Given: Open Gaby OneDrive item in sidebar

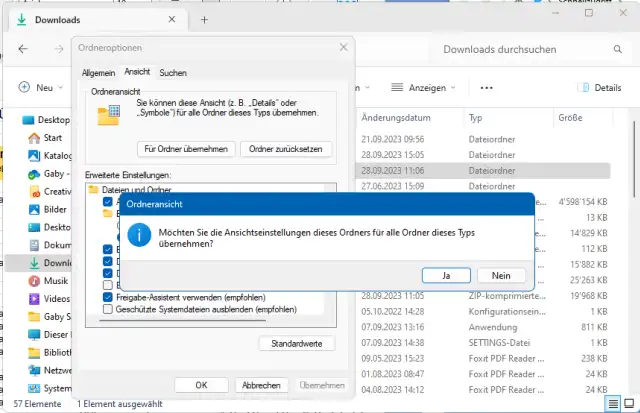Looking at the screenshot, I should click(49, 174).
